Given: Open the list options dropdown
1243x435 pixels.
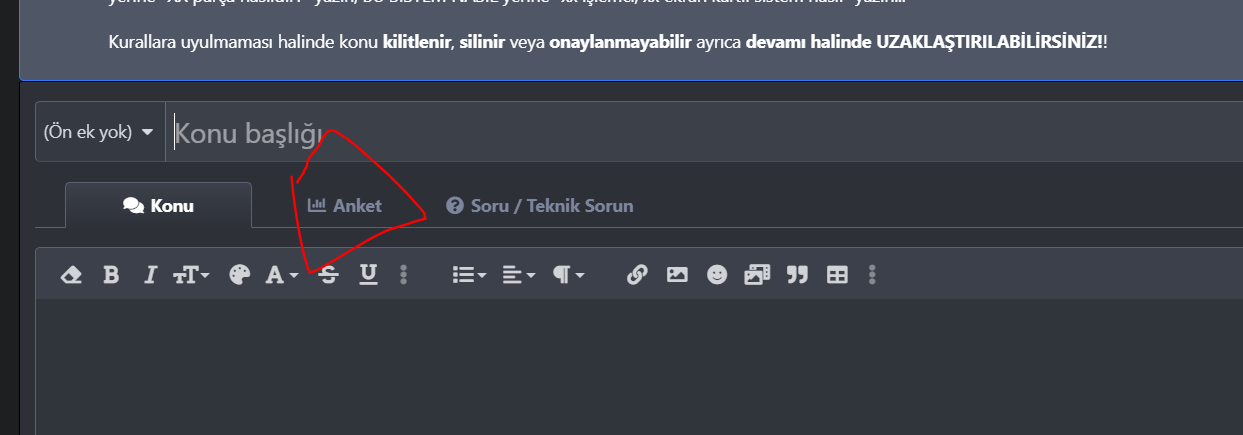Looking at the screenshot, I should (x=469, y=275).
